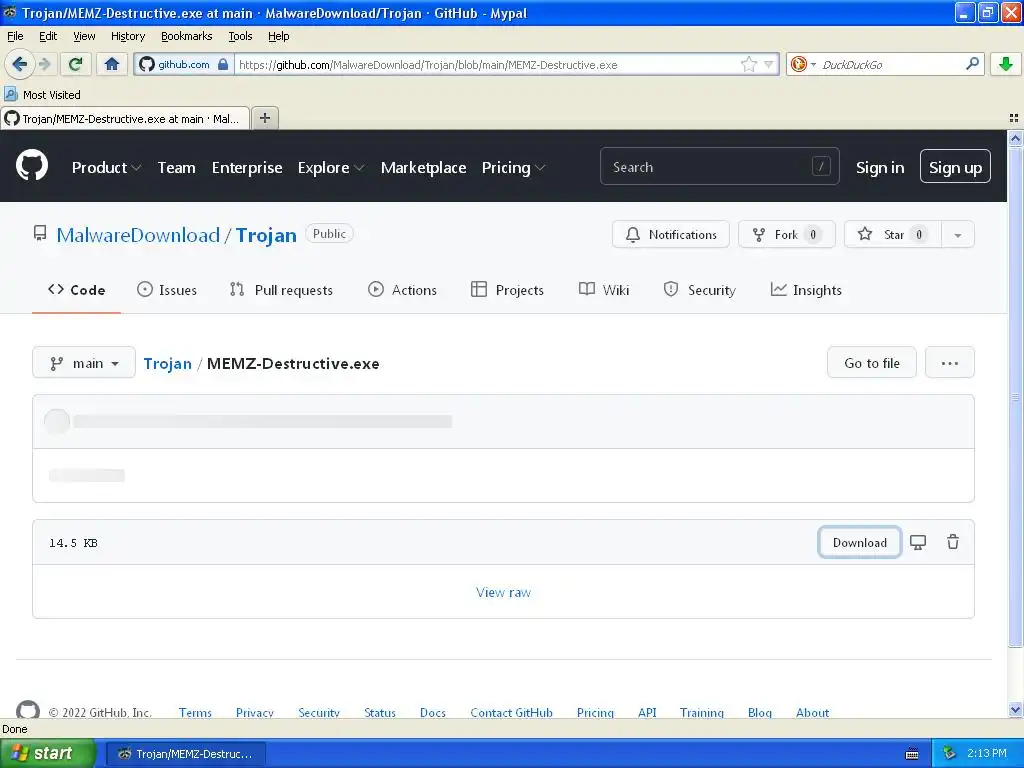Open the File menu
This screenshot has height=768, width=1024.
pyautogui.click(x=15, y=36)
